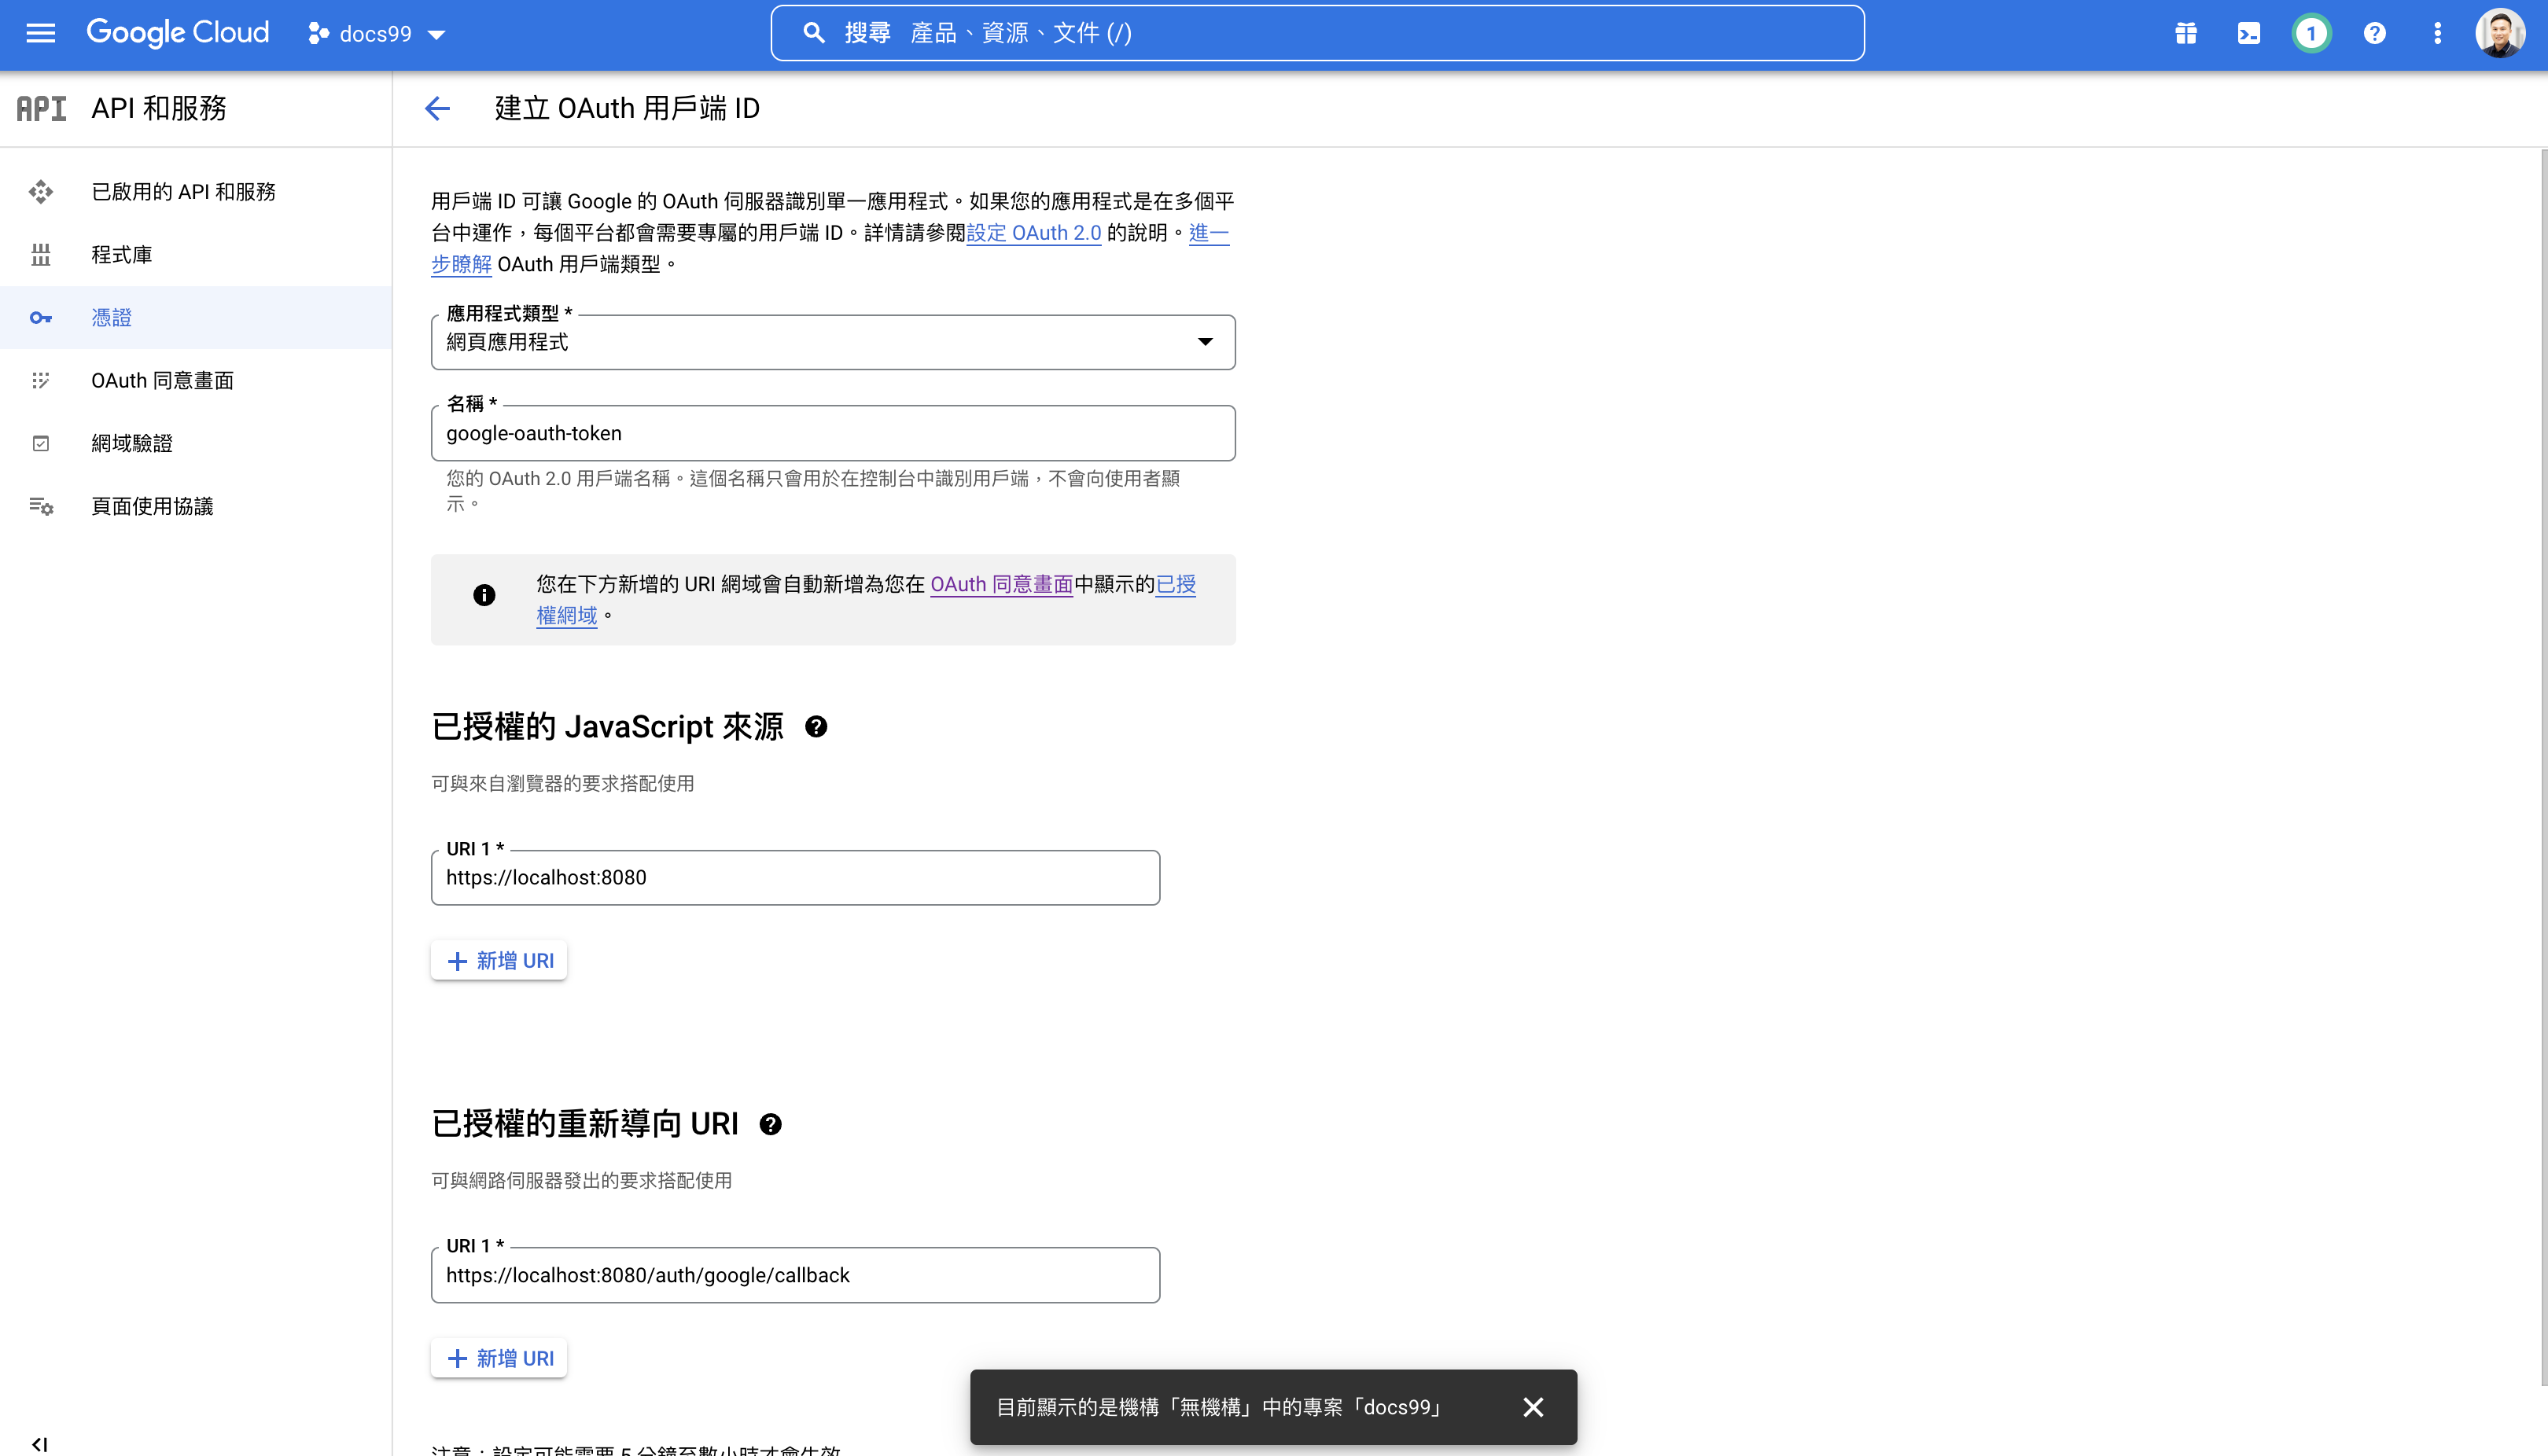Open the 應用程式類型 dropdown

832,342
